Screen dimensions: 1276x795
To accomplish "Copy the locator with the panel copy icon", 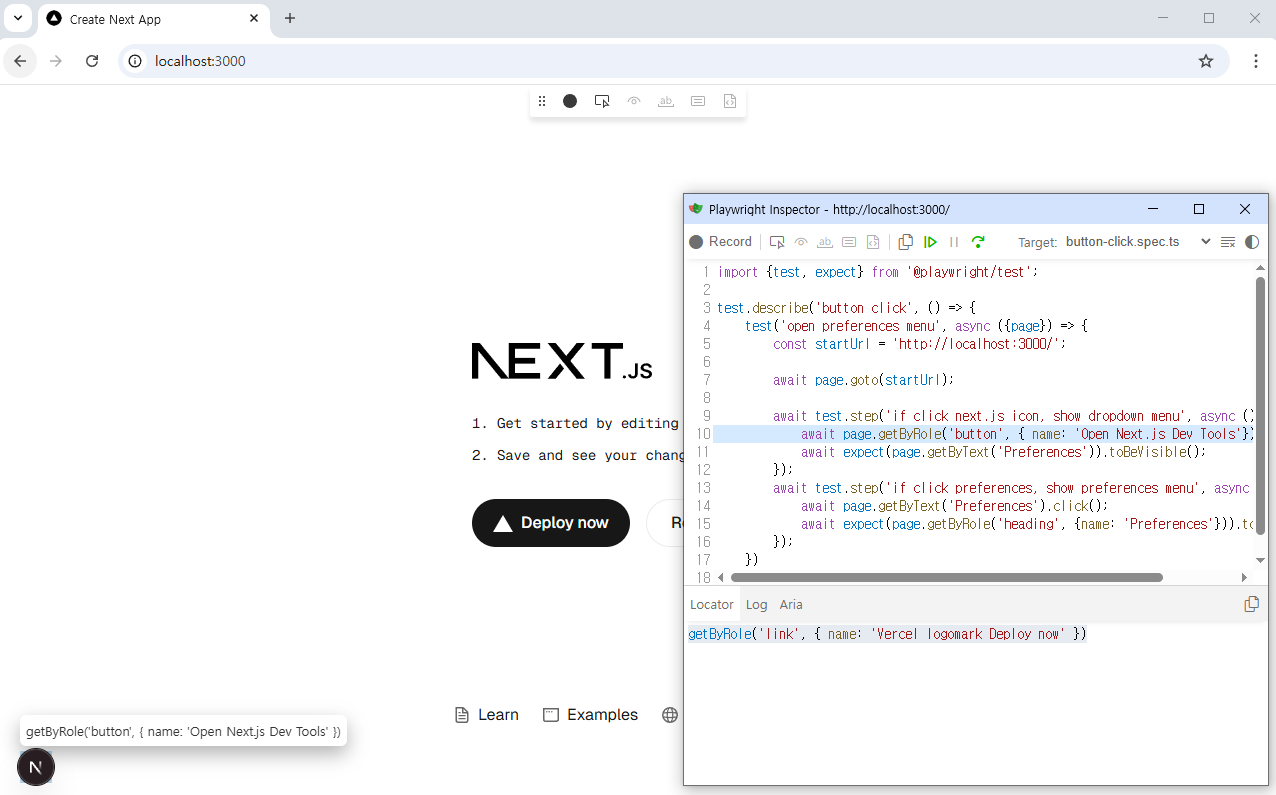I will 1251,604.
